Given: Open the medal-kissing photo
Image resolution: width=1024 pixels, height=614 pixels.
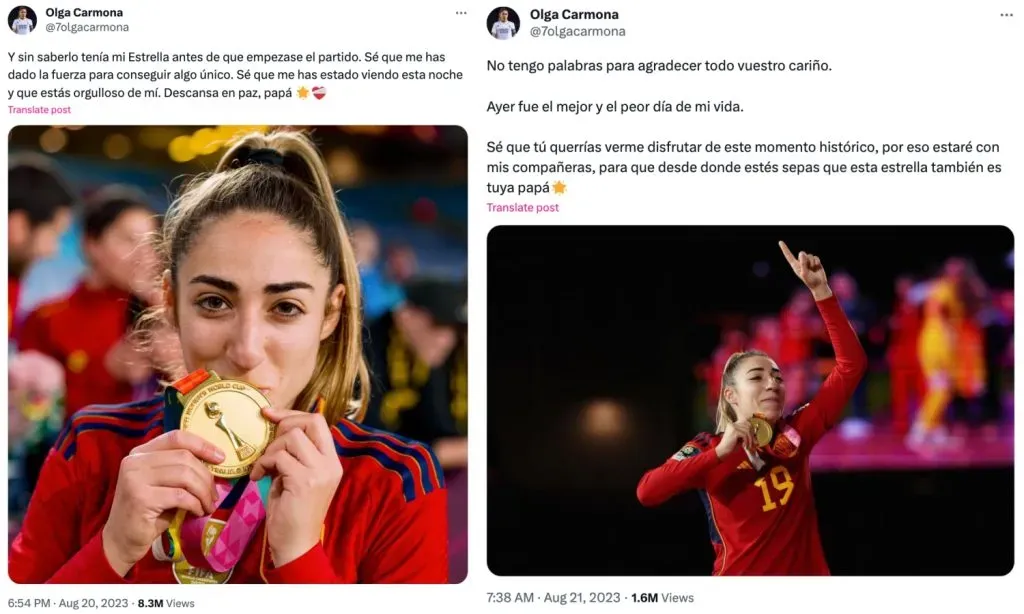Looking at the screenshot, I should coord(238,354).
